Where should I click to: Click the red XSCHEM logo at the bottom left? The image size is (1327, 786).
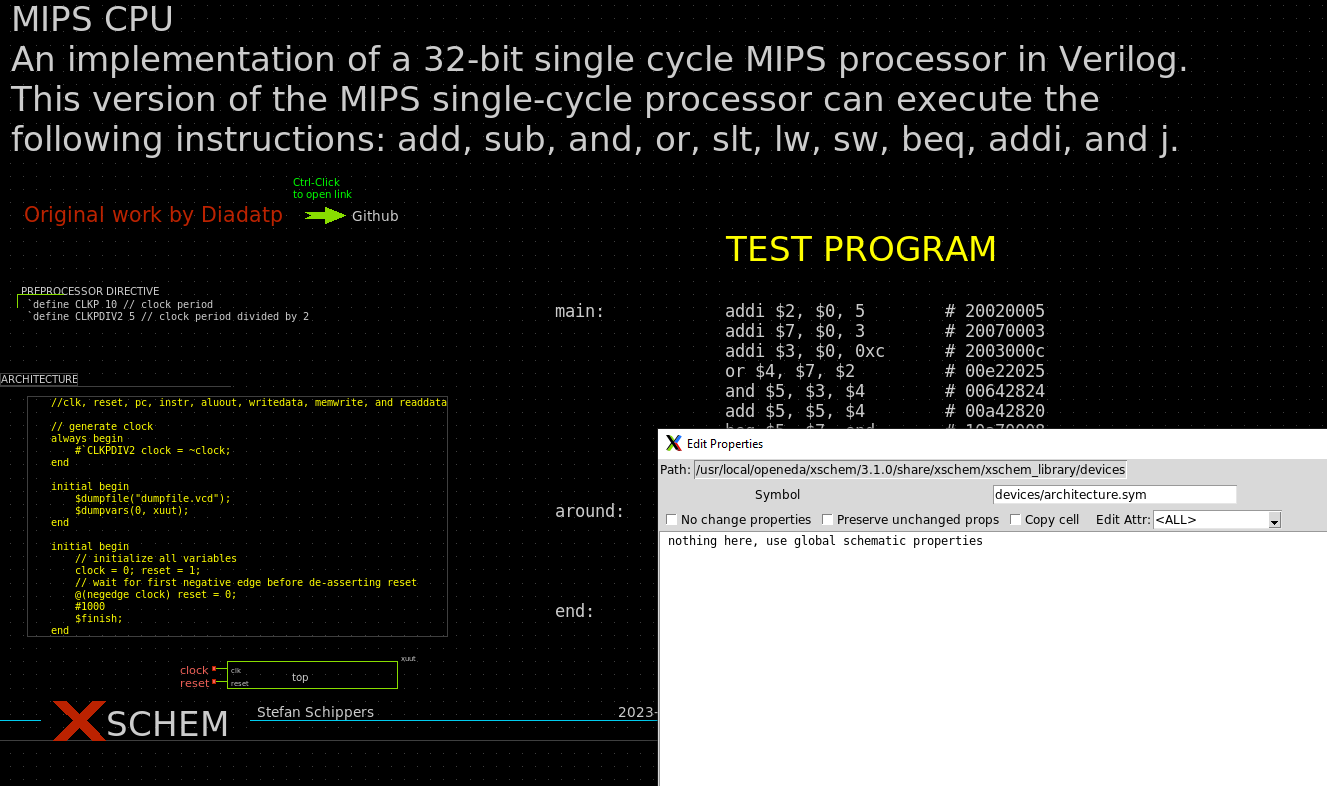[78, 721]
